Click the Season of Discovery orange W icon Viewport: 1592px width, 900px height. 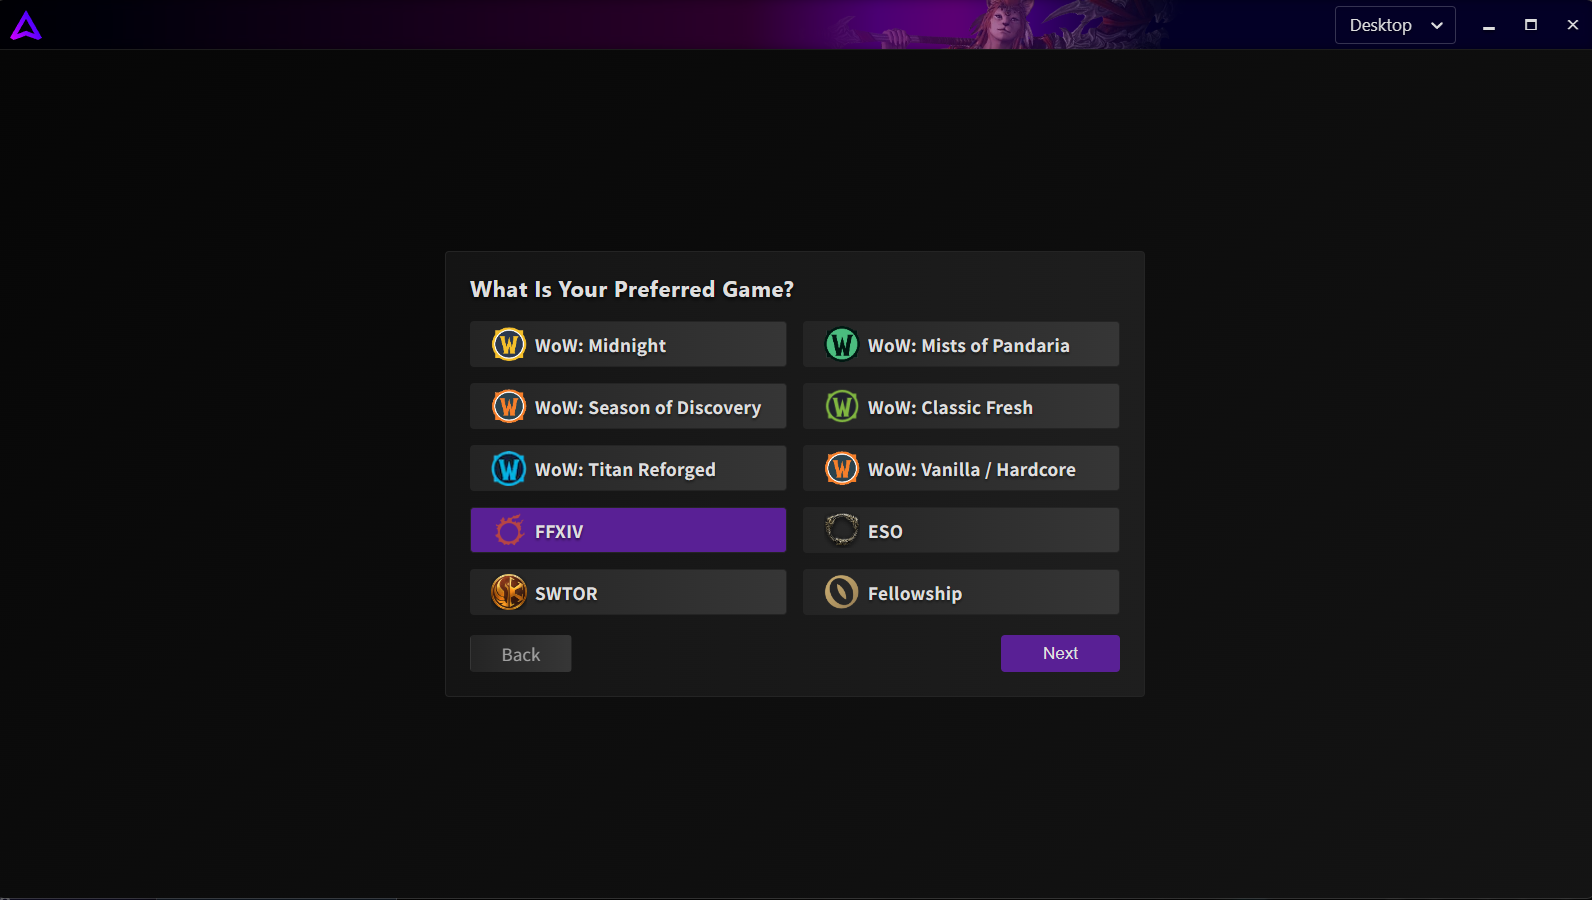coord(509,407)
